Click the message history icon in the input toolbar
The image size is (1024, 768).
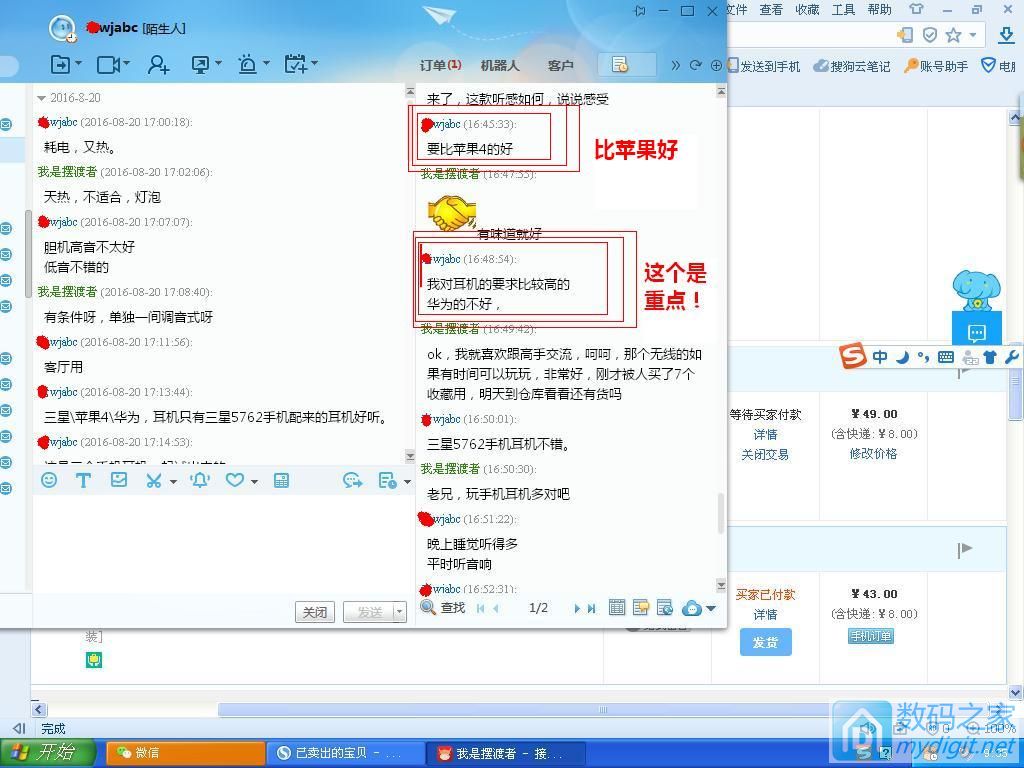388,481
